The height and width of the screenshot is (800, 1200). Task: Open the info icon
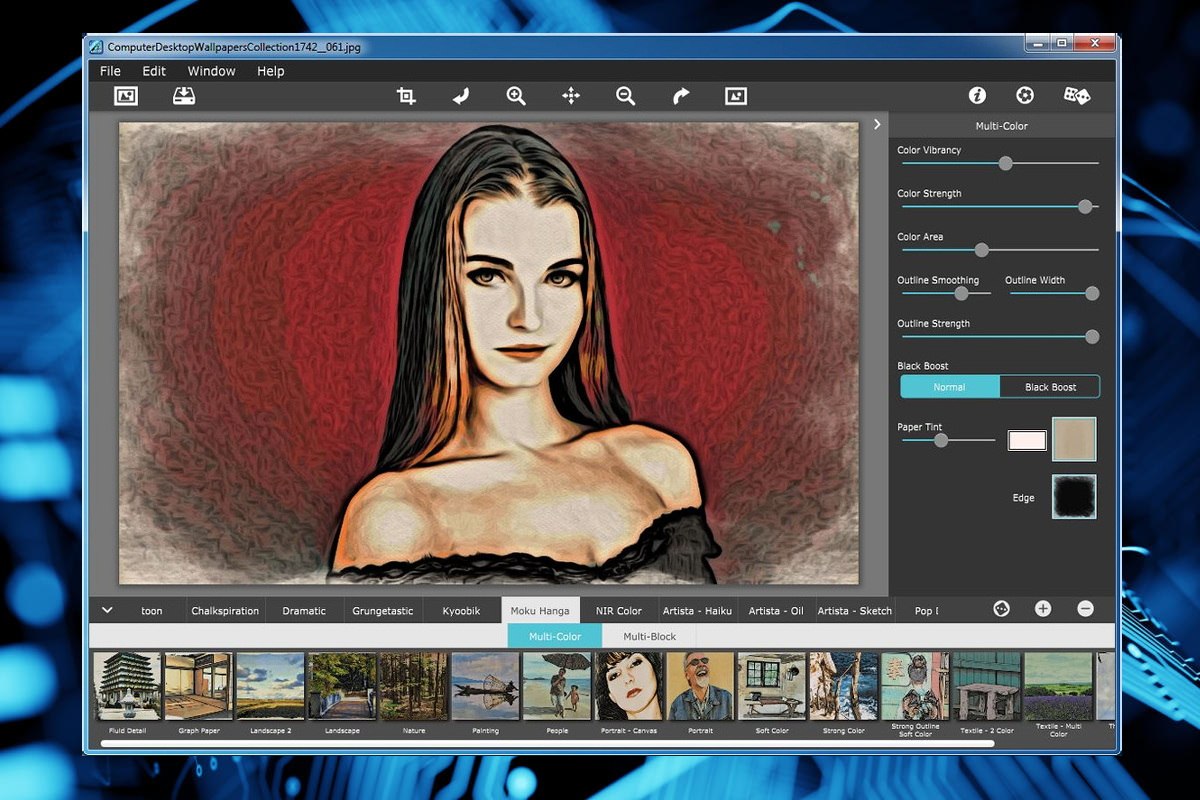point(977,96)
